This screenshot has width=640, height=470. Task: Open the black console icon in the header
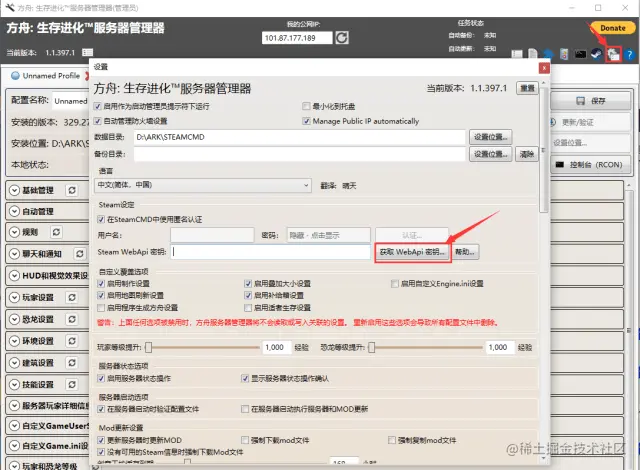tap(580, 54)
